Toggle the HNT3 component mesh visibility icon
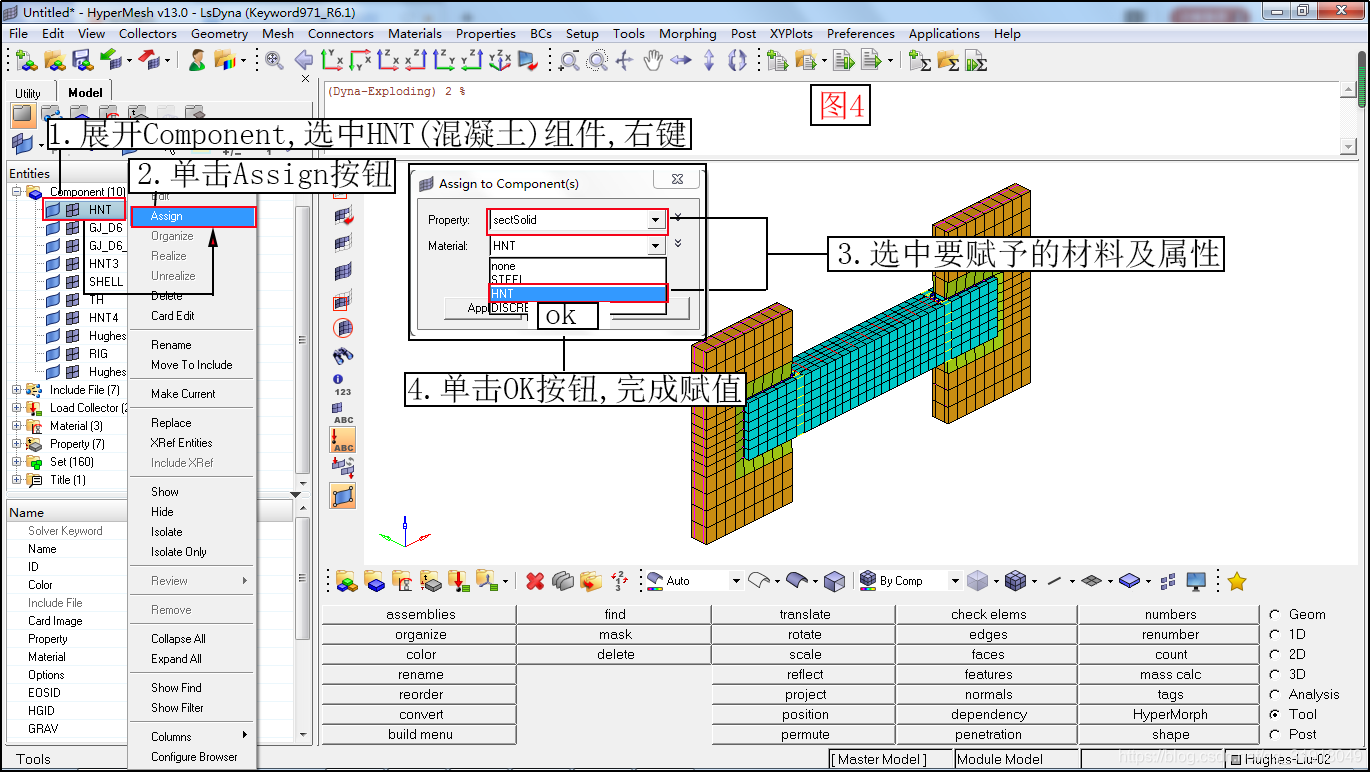Screen dimensions: 1372x775 [x=72, y=264]
